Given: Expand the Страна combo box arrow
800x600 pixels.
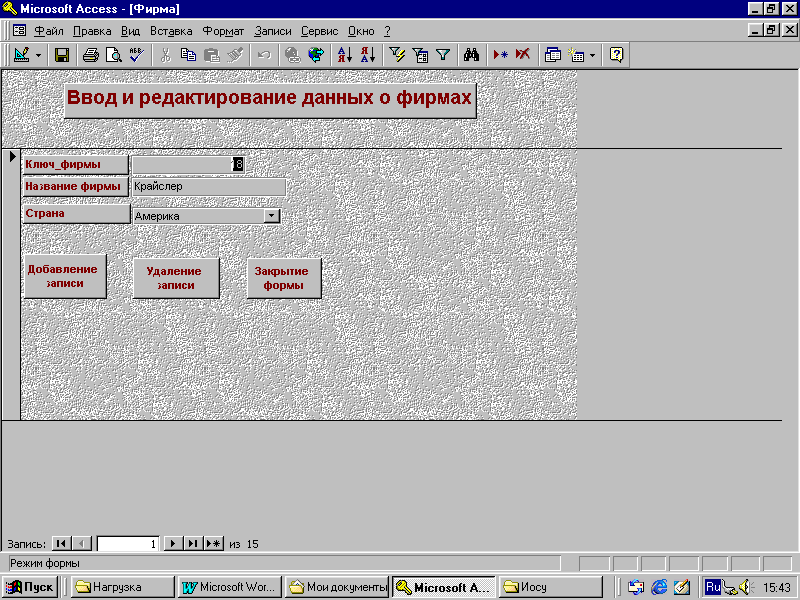Looking at the screenshot, I should coord(271,216).
